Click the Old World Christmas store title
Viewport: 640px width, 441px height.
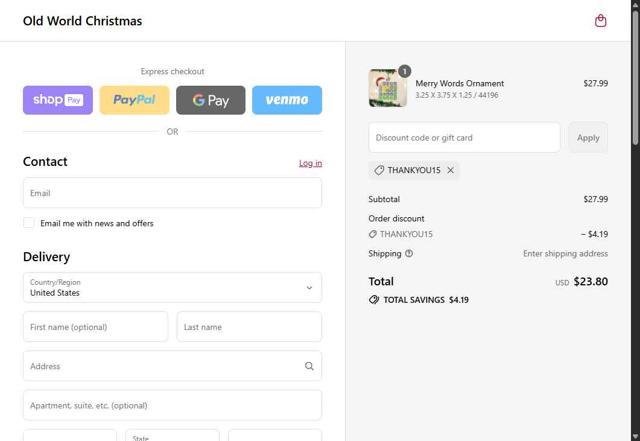[x=82, y=21]
